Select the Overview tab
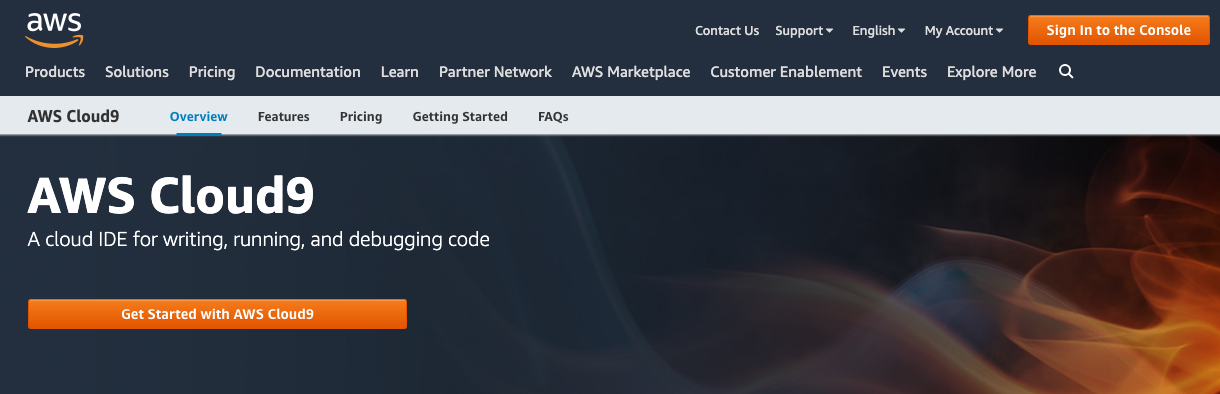 pos(199,117)
